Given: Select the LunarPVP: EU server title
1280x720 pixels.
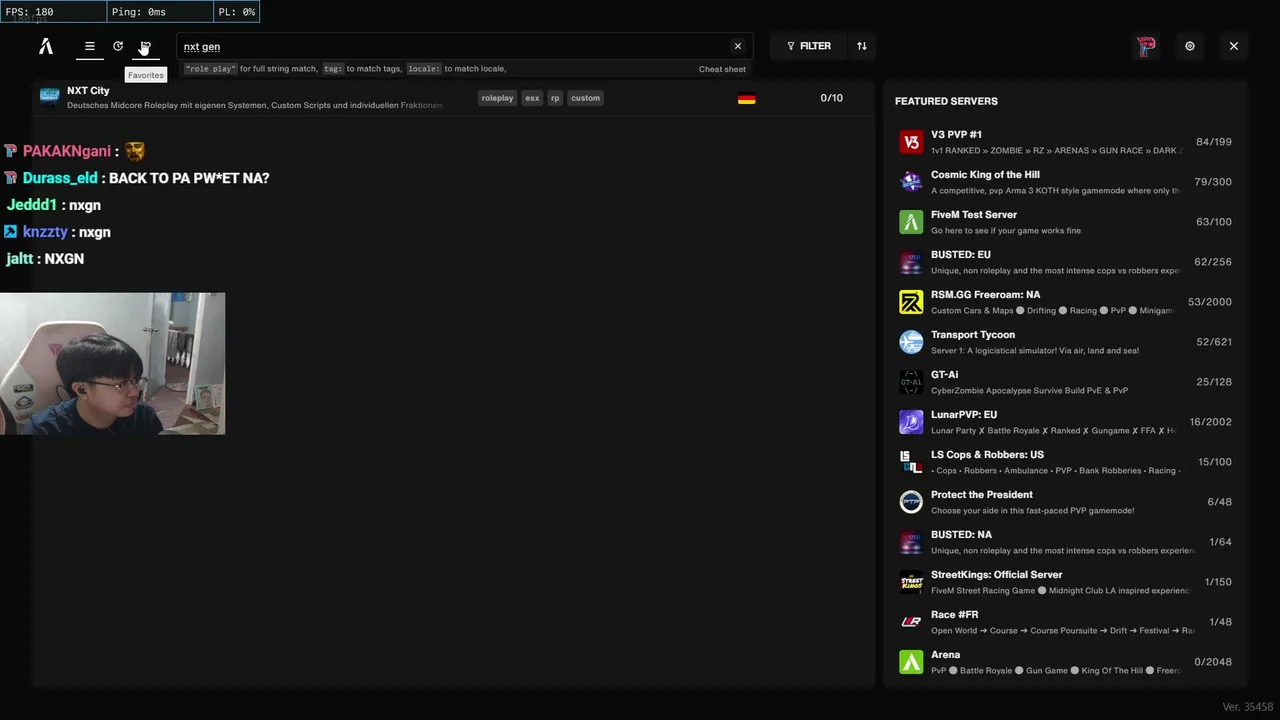Looking at the screenshot, I should tap(964, 414).
